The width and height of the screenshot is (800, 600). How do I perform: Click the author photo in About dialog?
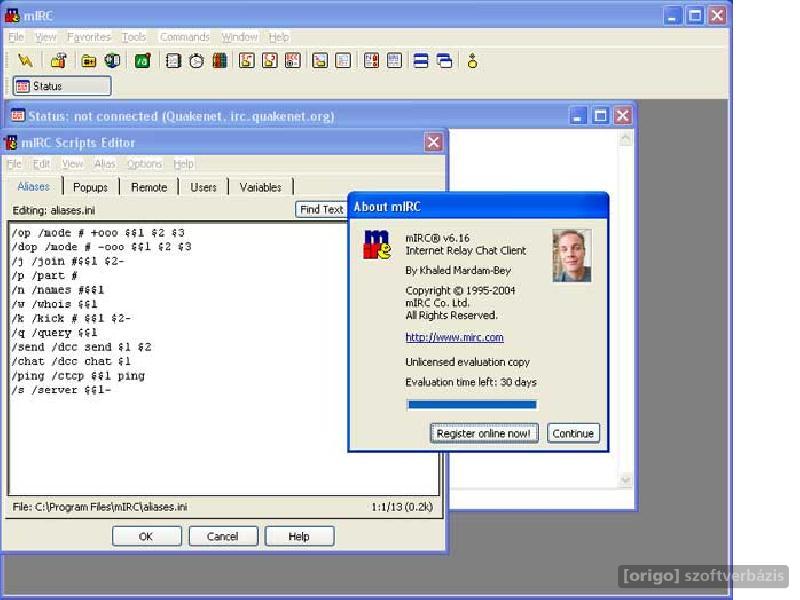click(x=572, y=255)
